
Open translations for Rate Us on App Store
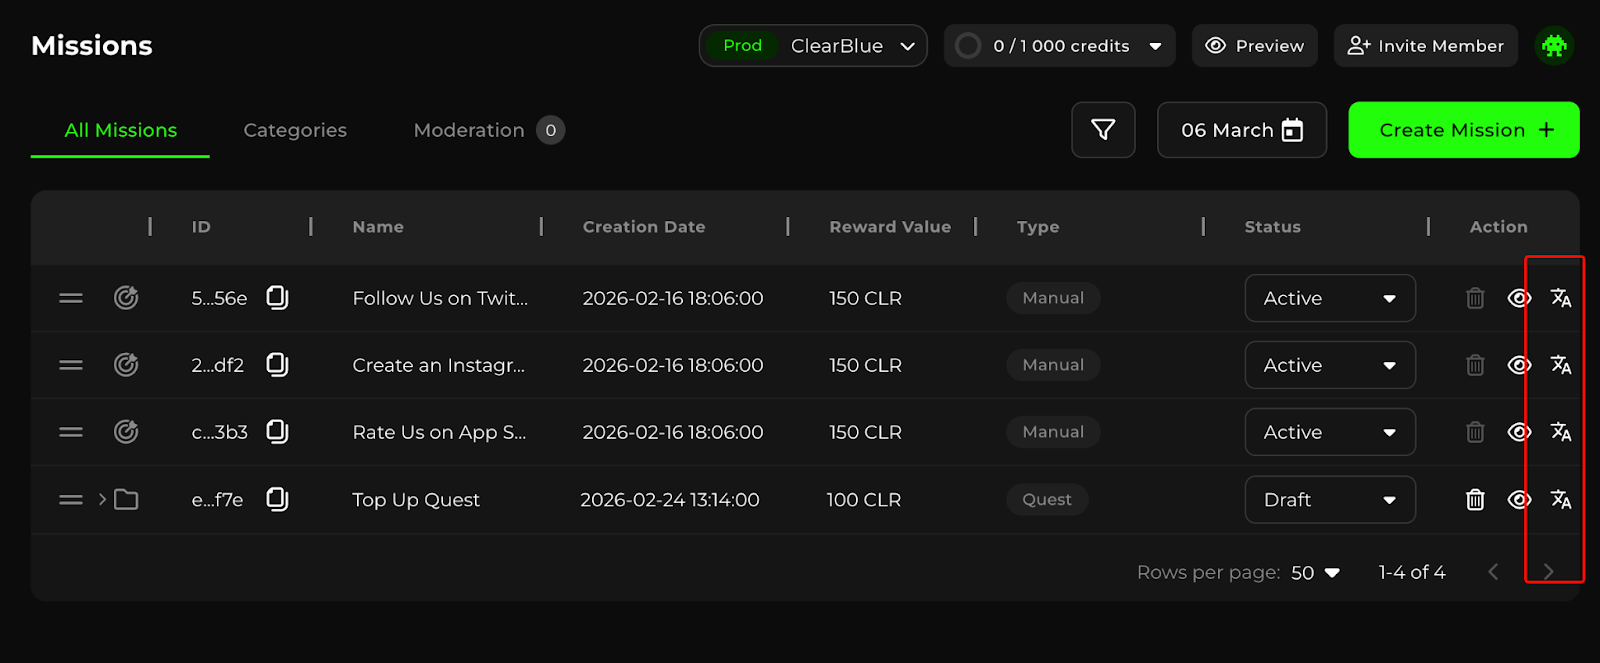tap(1560, 432)
